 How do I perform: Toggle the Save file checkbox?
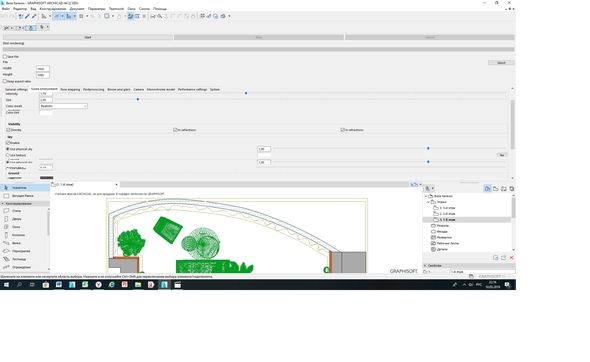5,56
